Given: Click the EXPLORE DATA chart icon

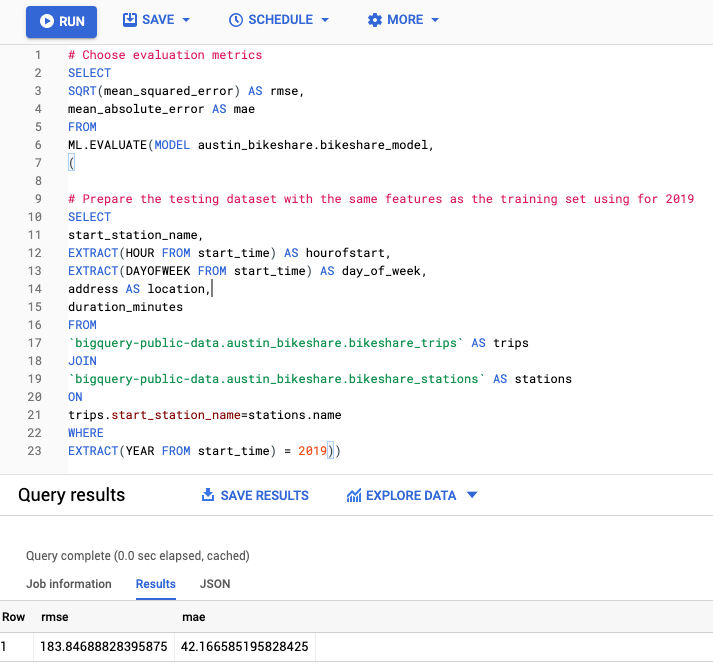Looking at the screenshot, I should point(353,495).
